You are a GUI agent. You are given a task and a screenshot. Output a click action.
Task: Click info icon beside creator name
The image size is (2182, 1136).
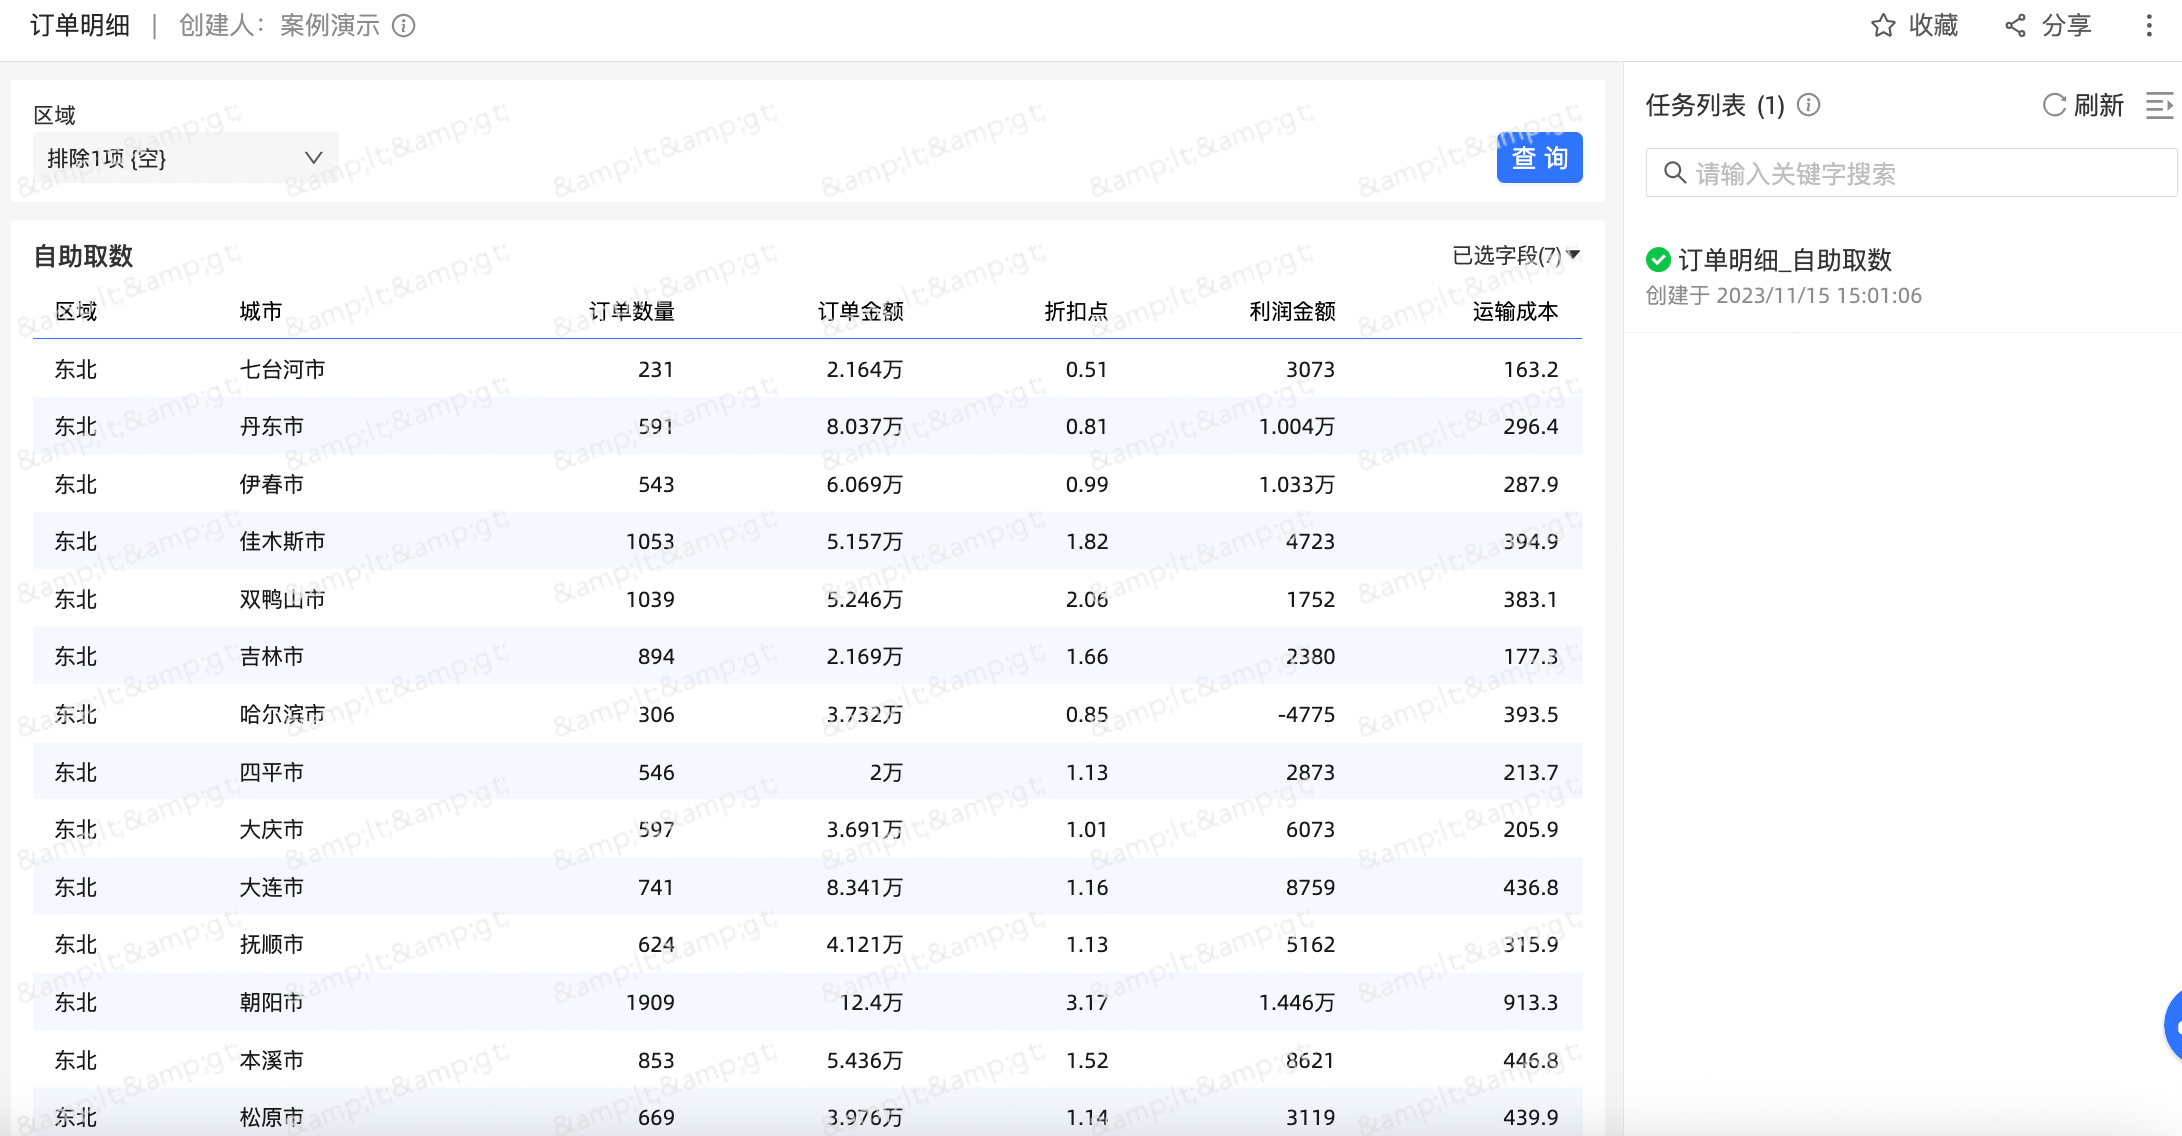coord(404,26)
